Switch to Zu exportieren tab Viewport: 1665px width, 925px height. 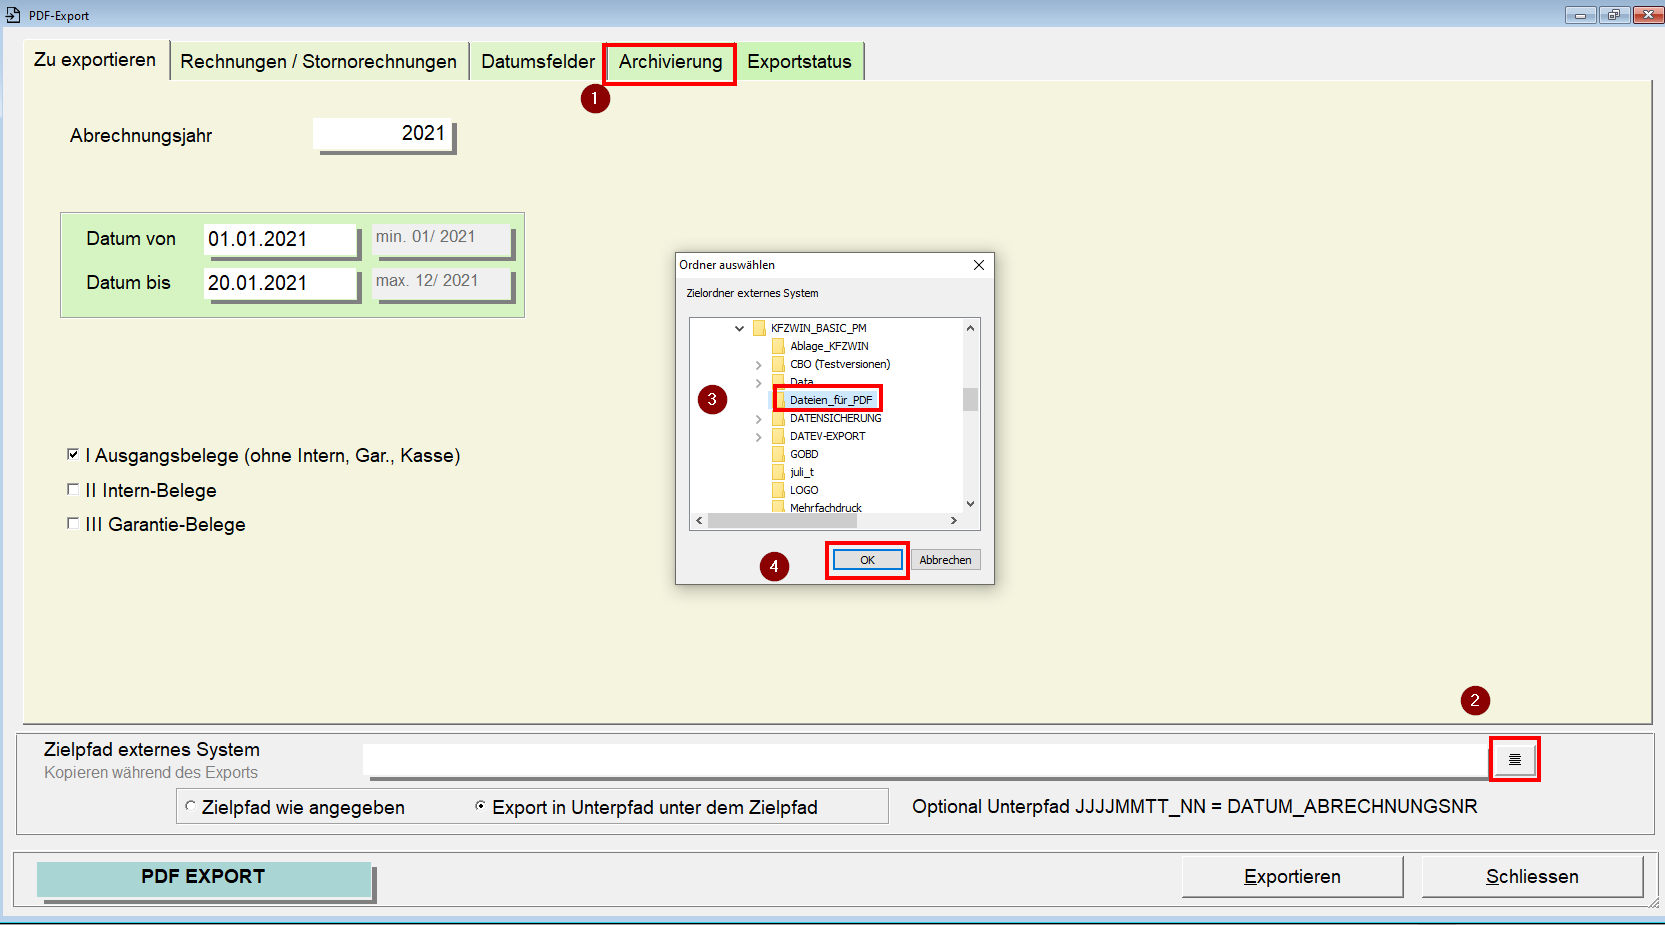click(95, 60)
